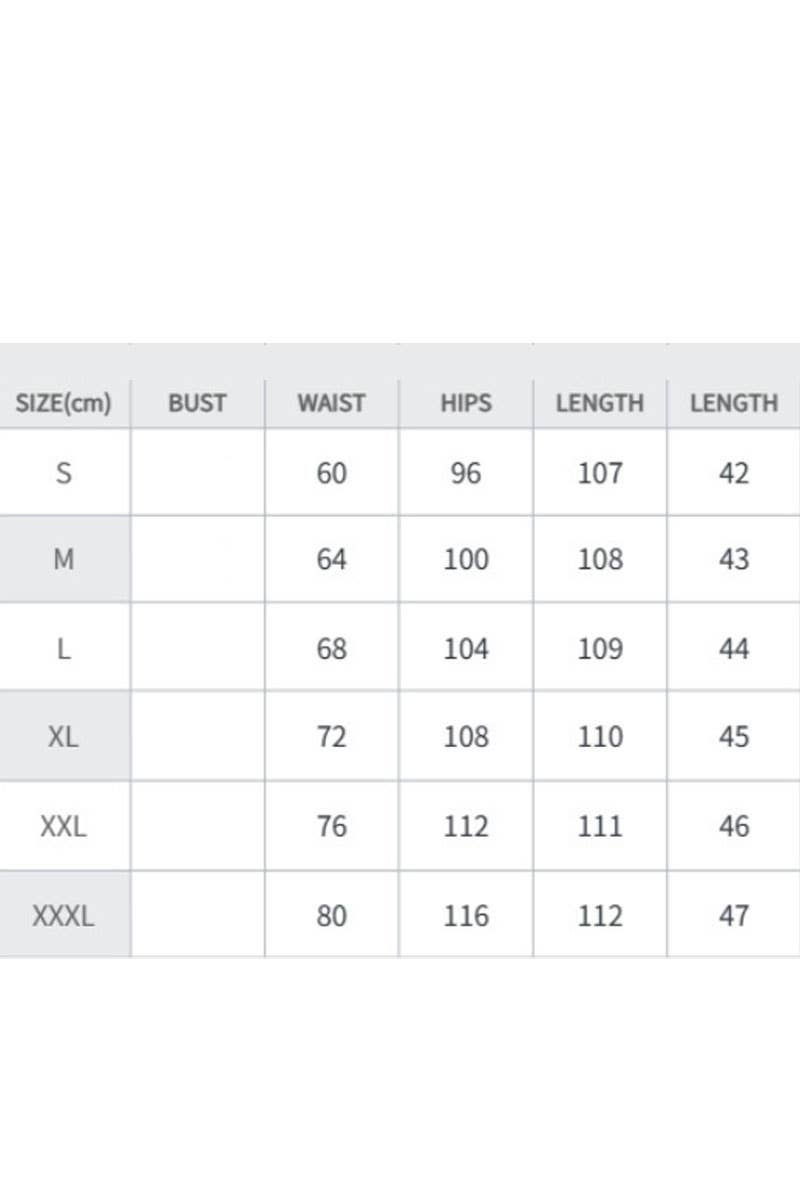Click the empty BUST cell for size L
This screenshot has width=800, height=1200.
(x=197, y=649)
